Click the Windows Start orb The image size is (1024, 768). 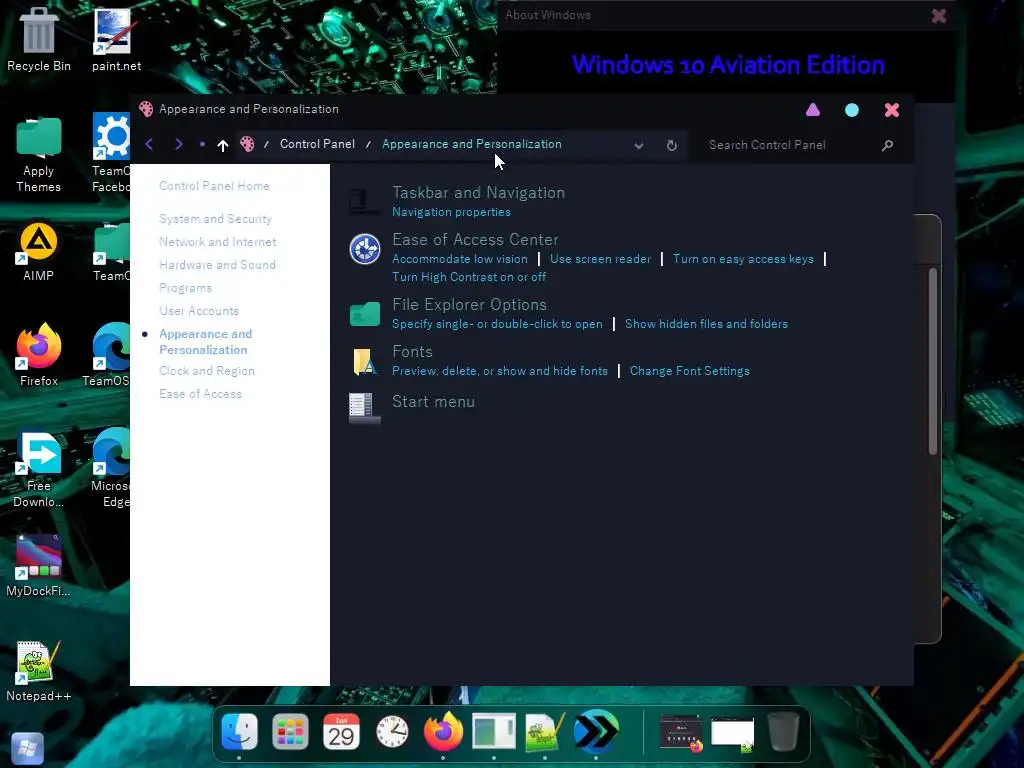[27, 748]
